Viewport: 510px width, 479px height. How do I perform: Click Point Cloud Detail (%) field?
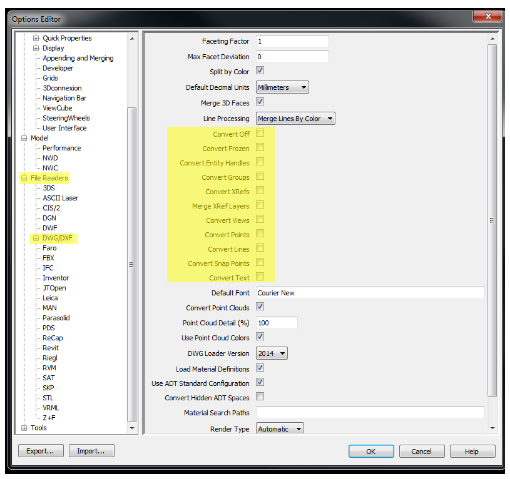(277, 323)
